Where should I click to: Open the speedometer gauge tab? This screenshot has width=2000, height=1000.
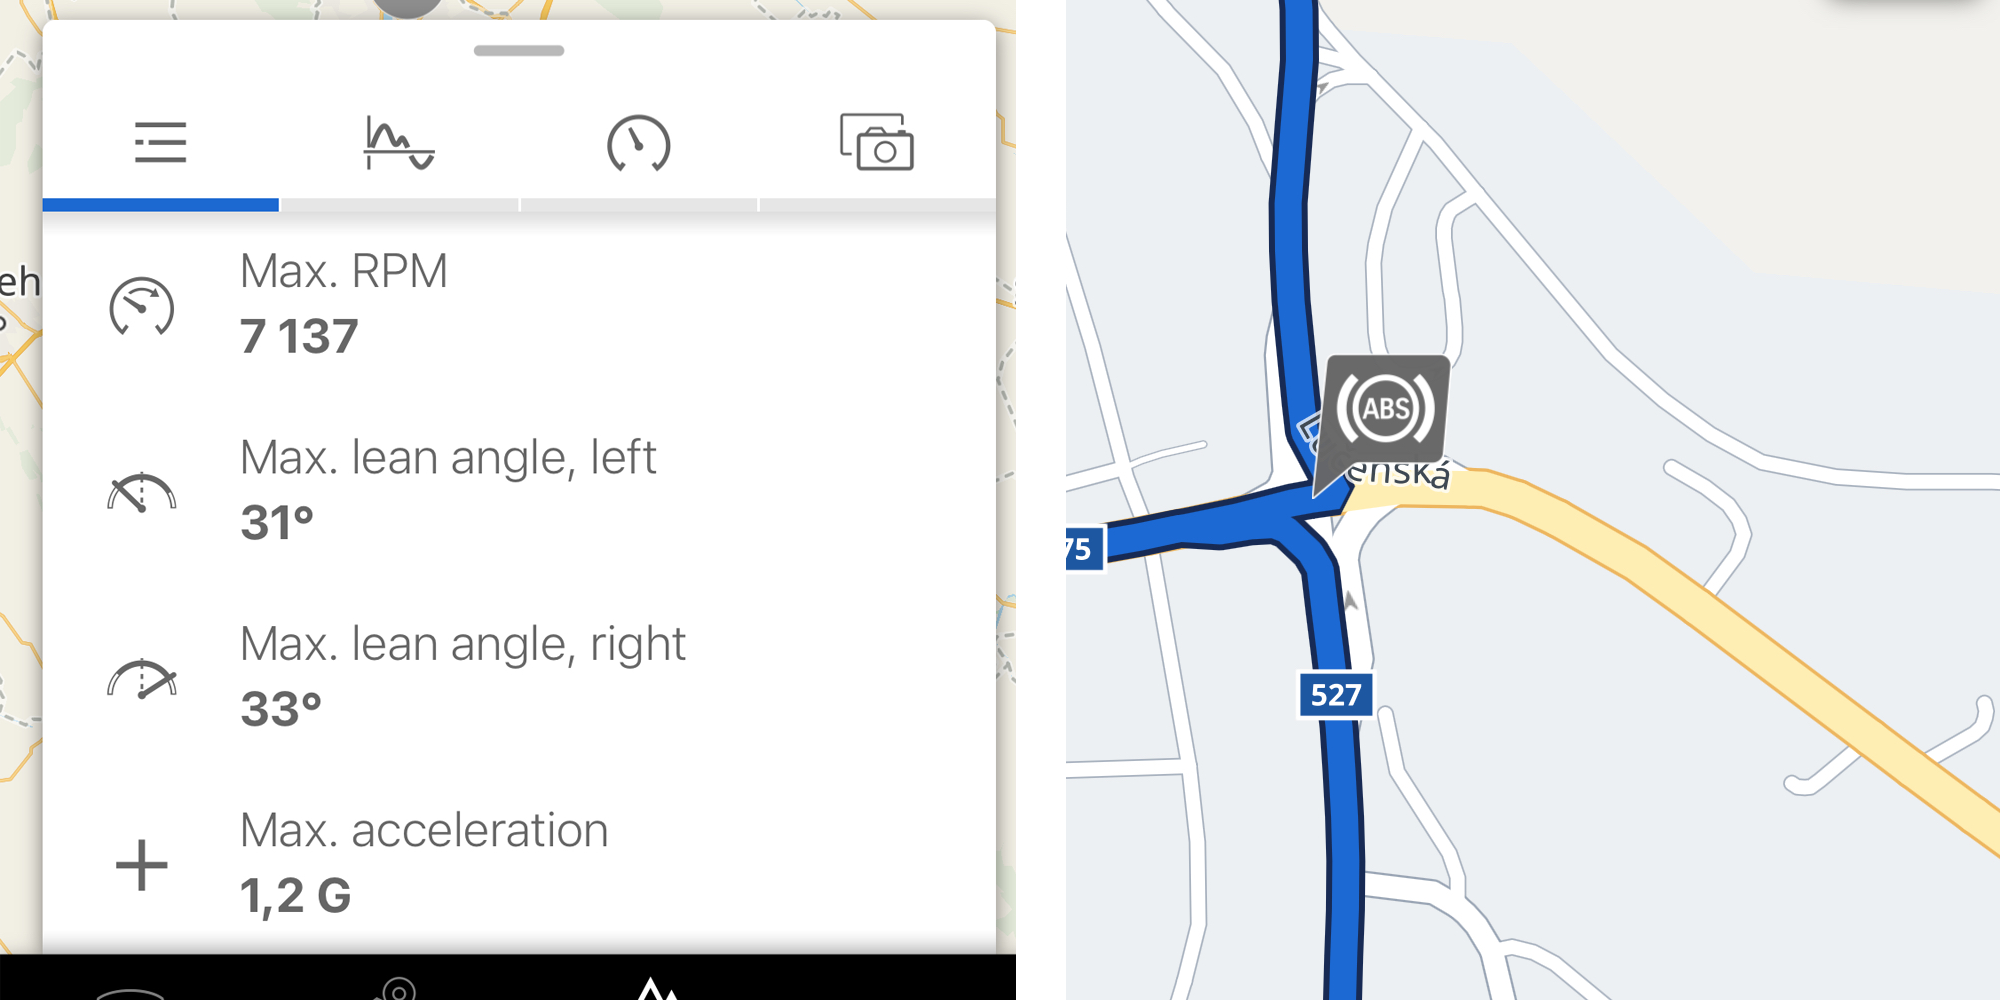click(638, 143)
